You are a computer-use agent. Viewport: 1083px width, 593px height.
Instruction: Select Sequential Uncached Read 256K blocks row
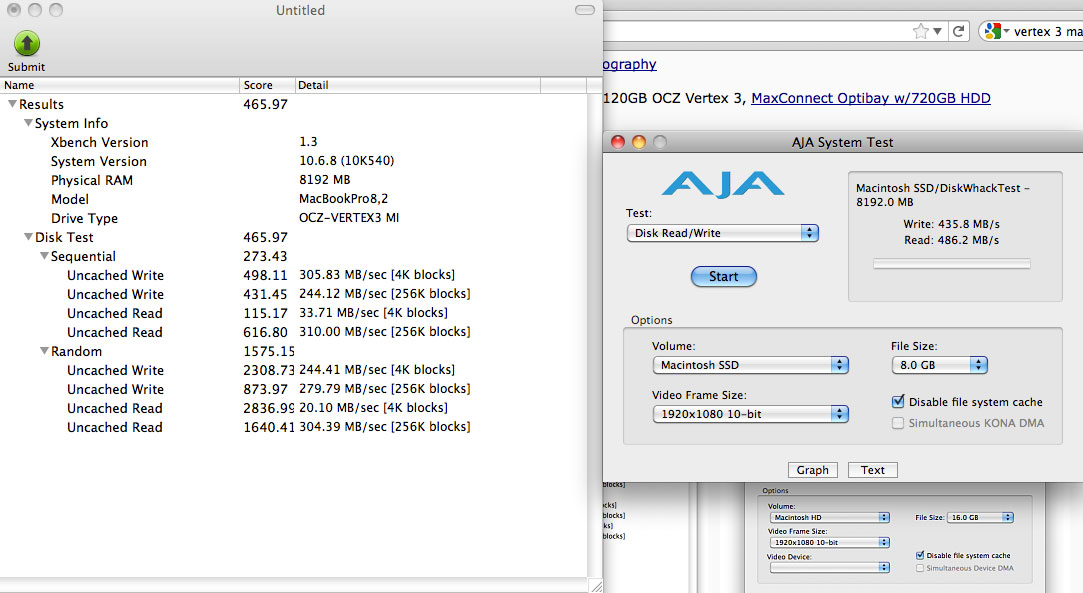[x=294, y=332]
